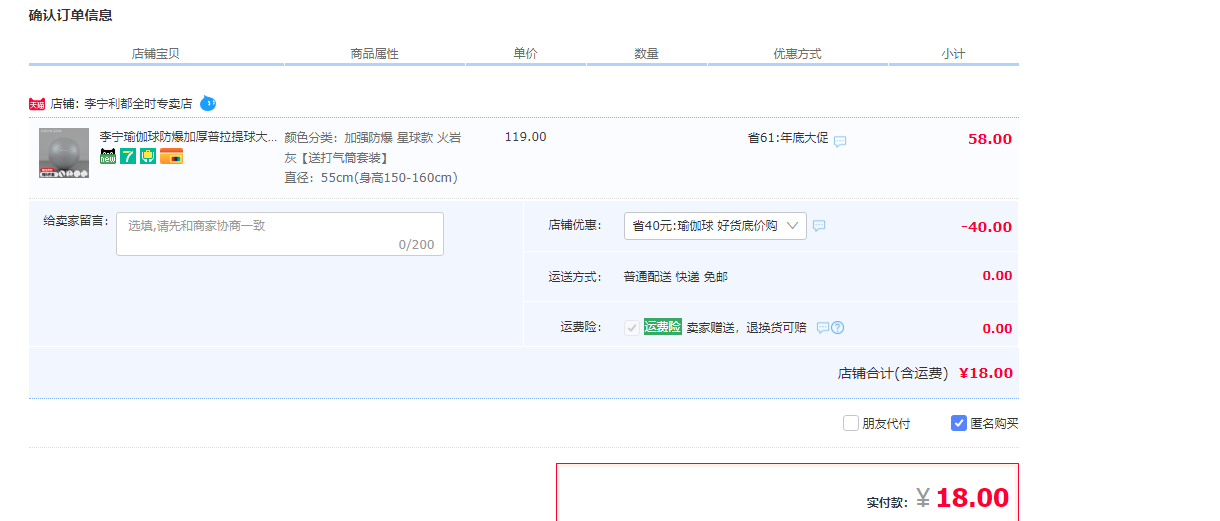1220x521 pixels.
Task: Click the Tmall 'new' cat badge icon
Action: 108,156
